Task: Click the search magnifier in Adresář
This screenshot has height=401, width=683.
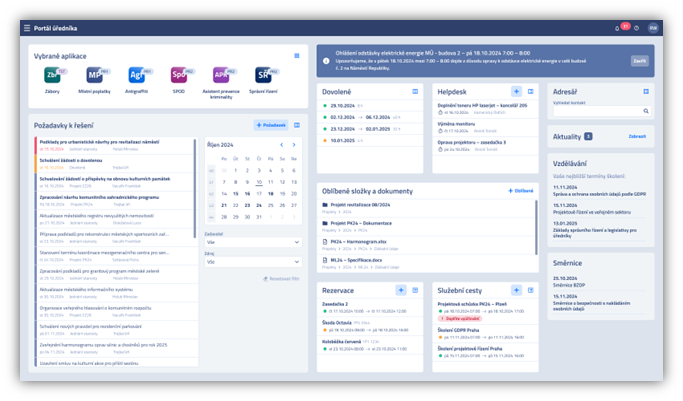Action: coord(646,111)
